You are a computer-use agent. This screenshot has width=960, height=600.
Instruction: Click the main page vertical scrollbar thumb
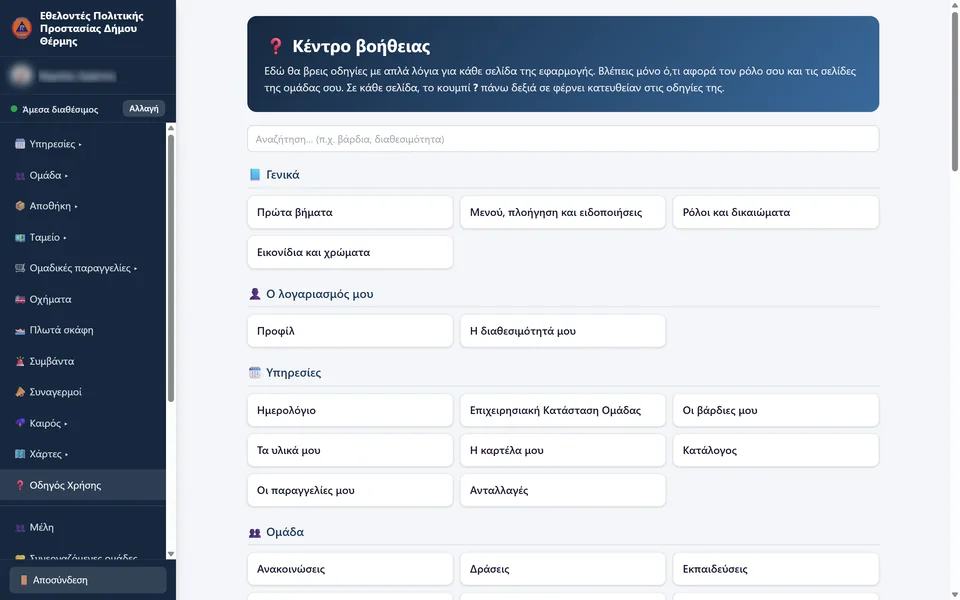(x=954, y=91)
